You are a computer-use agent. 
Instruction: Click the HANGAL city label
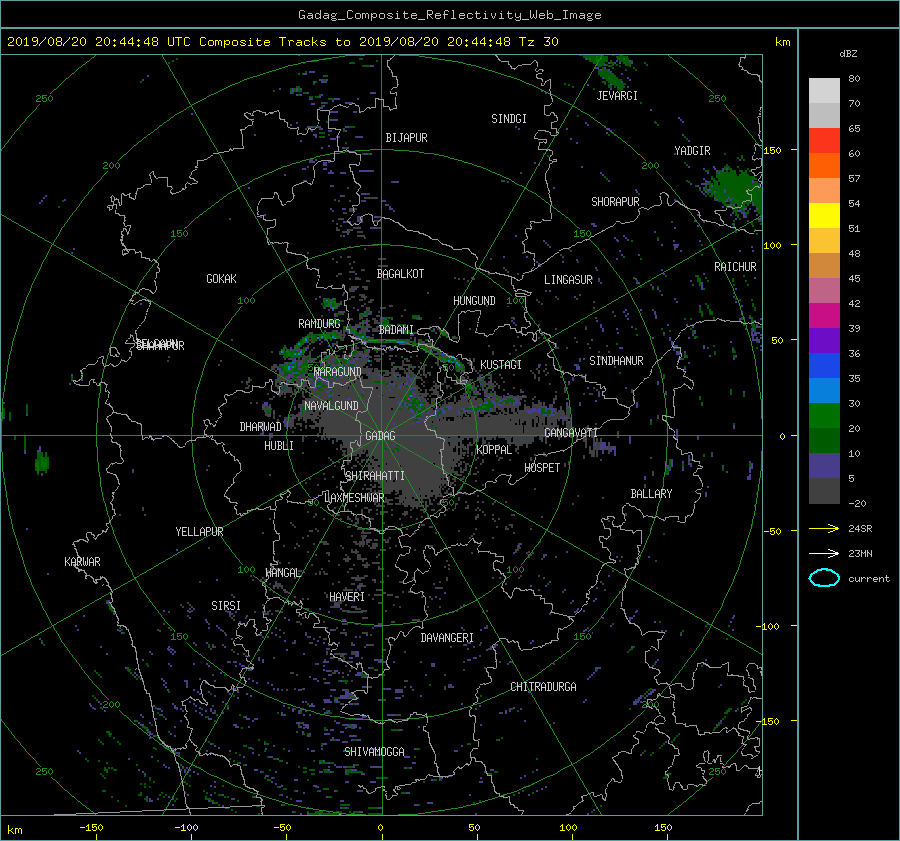[x=283, y=573]
